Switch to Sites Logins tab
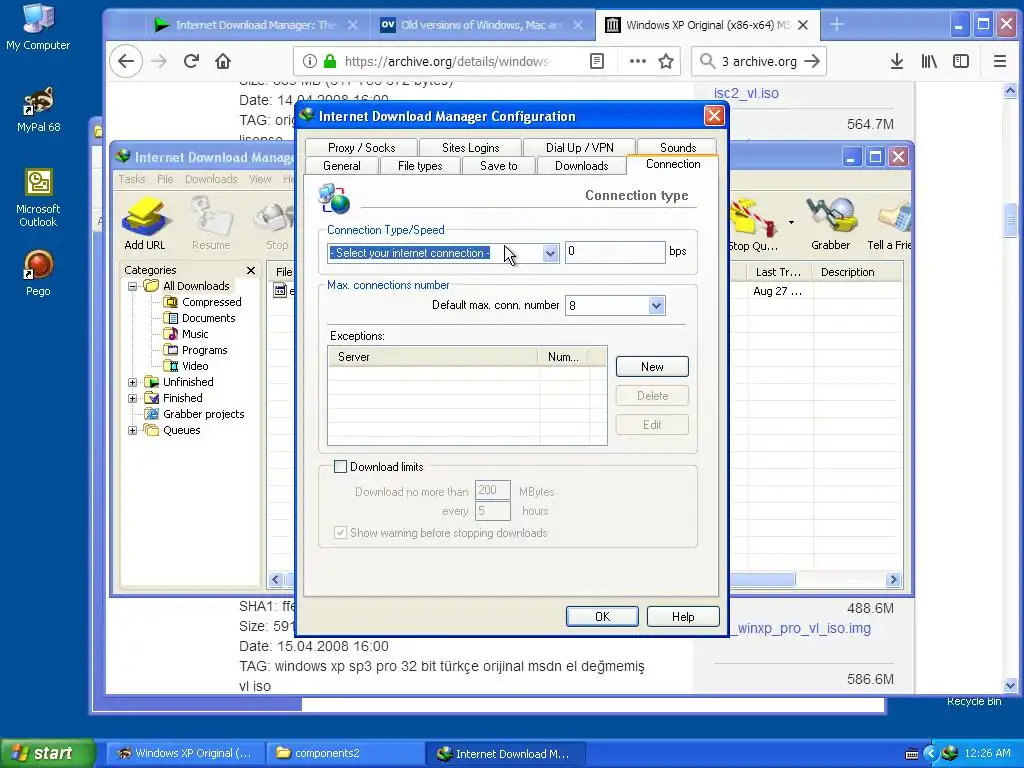 (470, 148)
